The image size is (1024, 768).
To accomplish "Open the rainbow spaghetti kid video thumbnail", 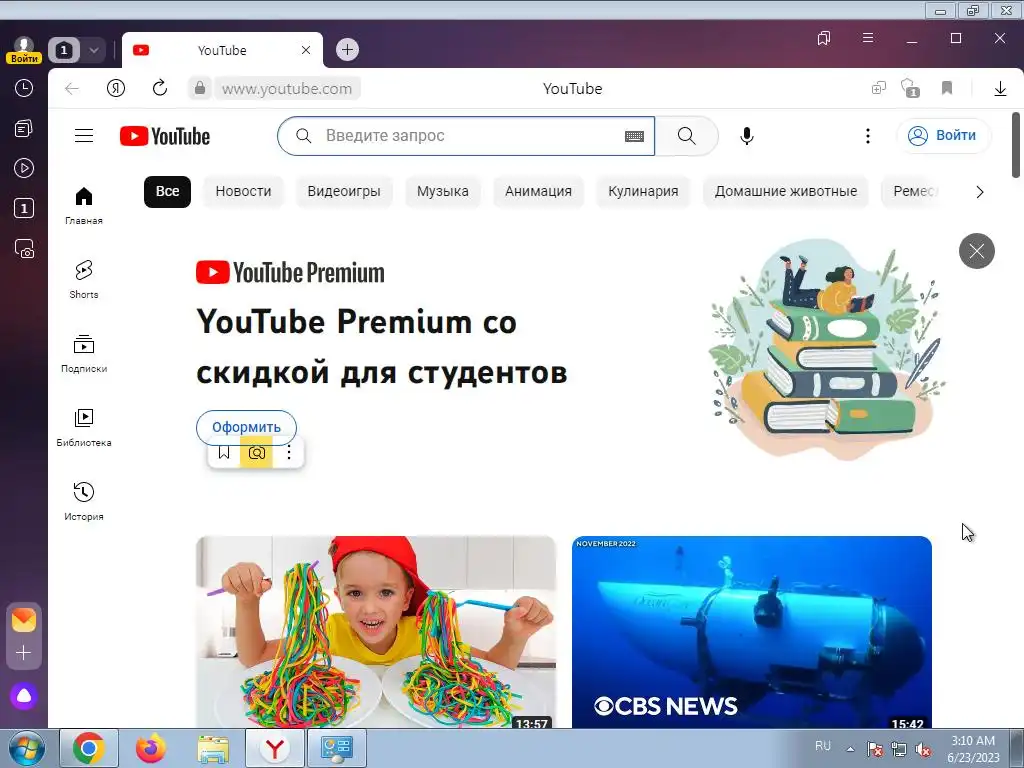I will point(376,632).
